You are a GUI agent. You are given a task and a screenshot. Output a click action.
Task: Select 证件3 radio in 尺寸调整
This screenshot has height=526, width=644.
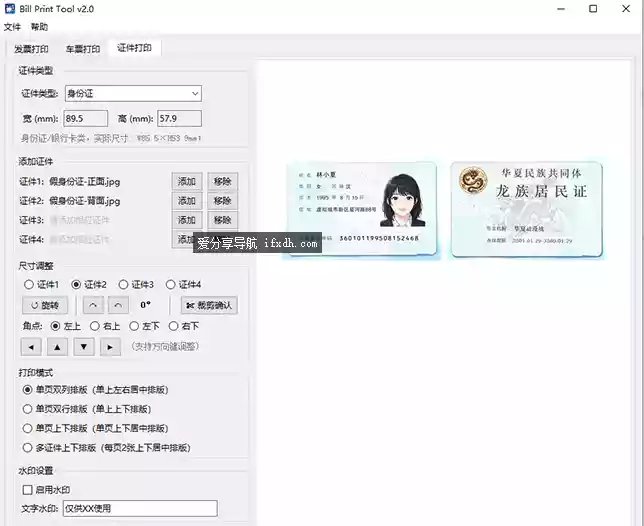click(136, 285)
